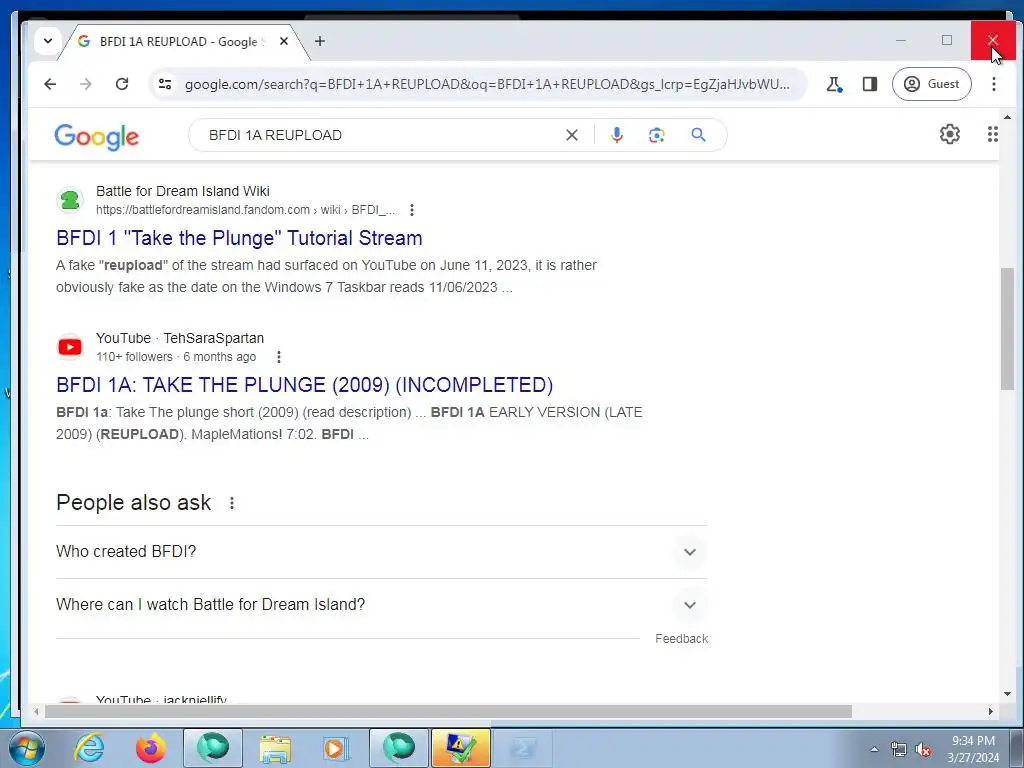The height and width of the screenshot is (768, 1024).
Task: Open Chrome Labs flask icon
Action: pyautogui.click(x=834, y=84)
